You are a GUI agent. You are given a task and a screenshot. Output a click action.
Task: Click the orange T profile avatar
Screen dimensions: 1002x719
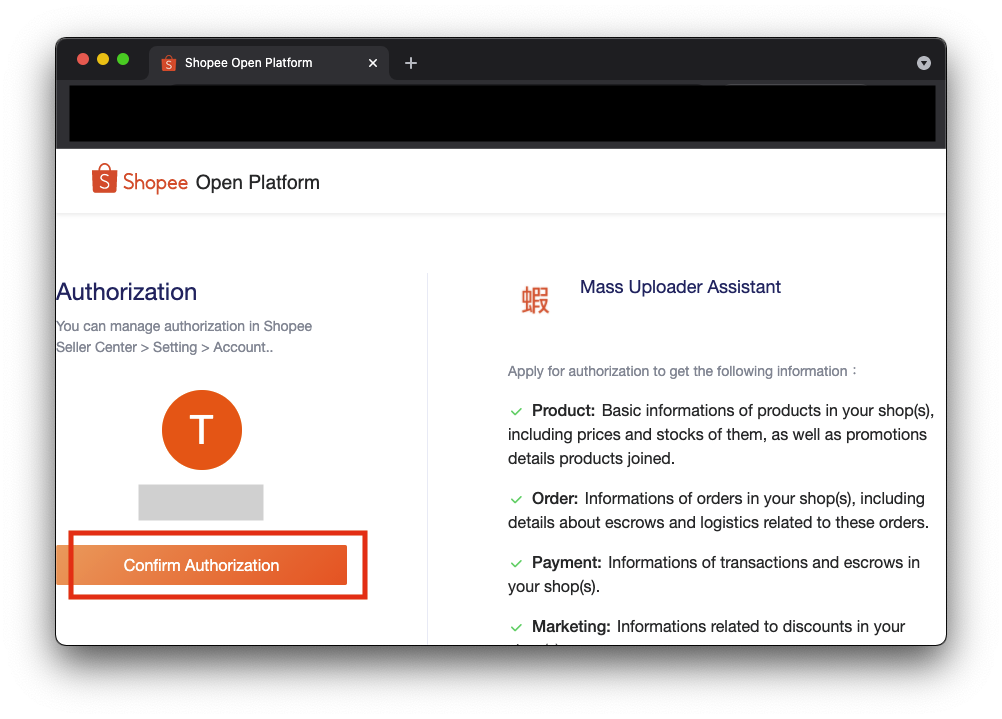[201, 430]
